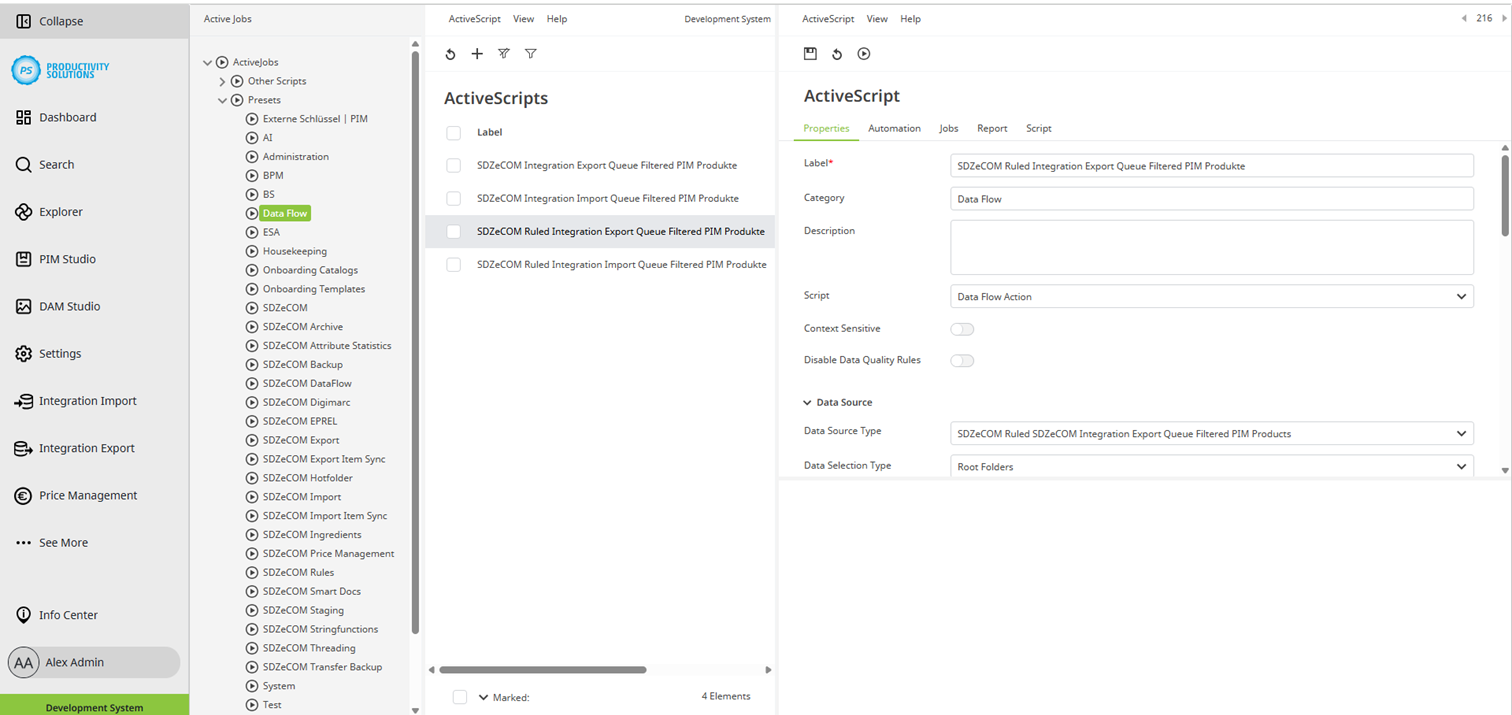This screenshot has width=1512, height=715.
Task: Select the Data Flow preset in the tree
Action: 285,213
